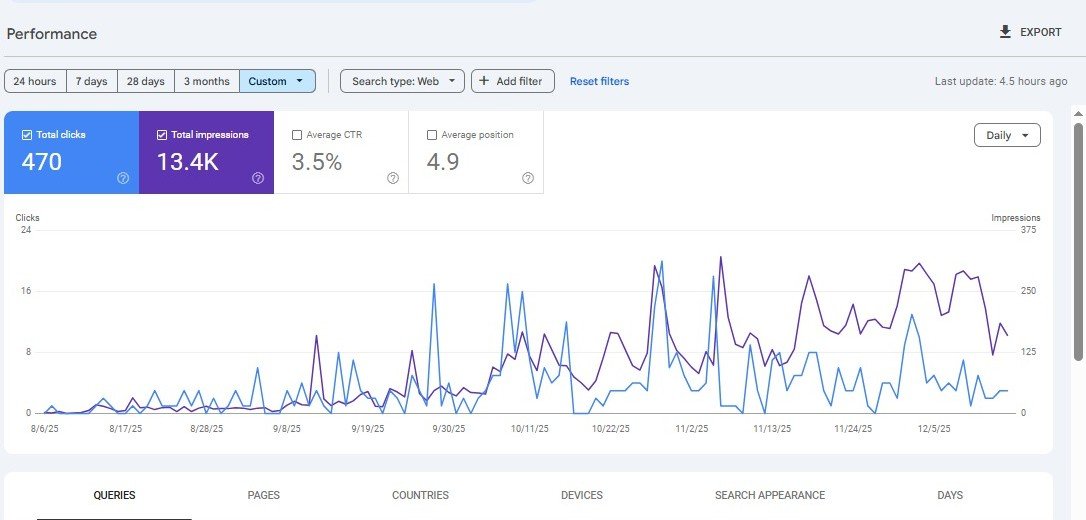Uncheck the Total impressions checkbox
The height and width of the screenshot is (520, 1086).
tap(162, 135)
